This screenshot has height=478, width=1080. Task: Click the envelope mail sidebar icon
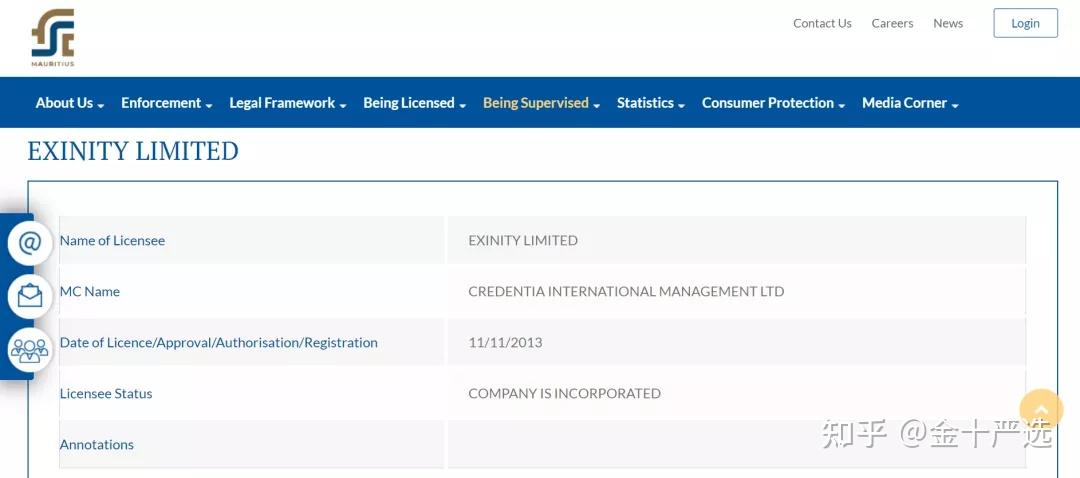[x=30, y=296]
